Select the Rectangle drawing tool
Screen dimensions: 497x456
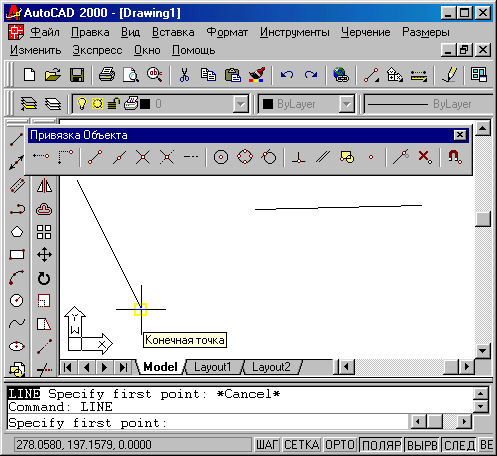point(17,255)
